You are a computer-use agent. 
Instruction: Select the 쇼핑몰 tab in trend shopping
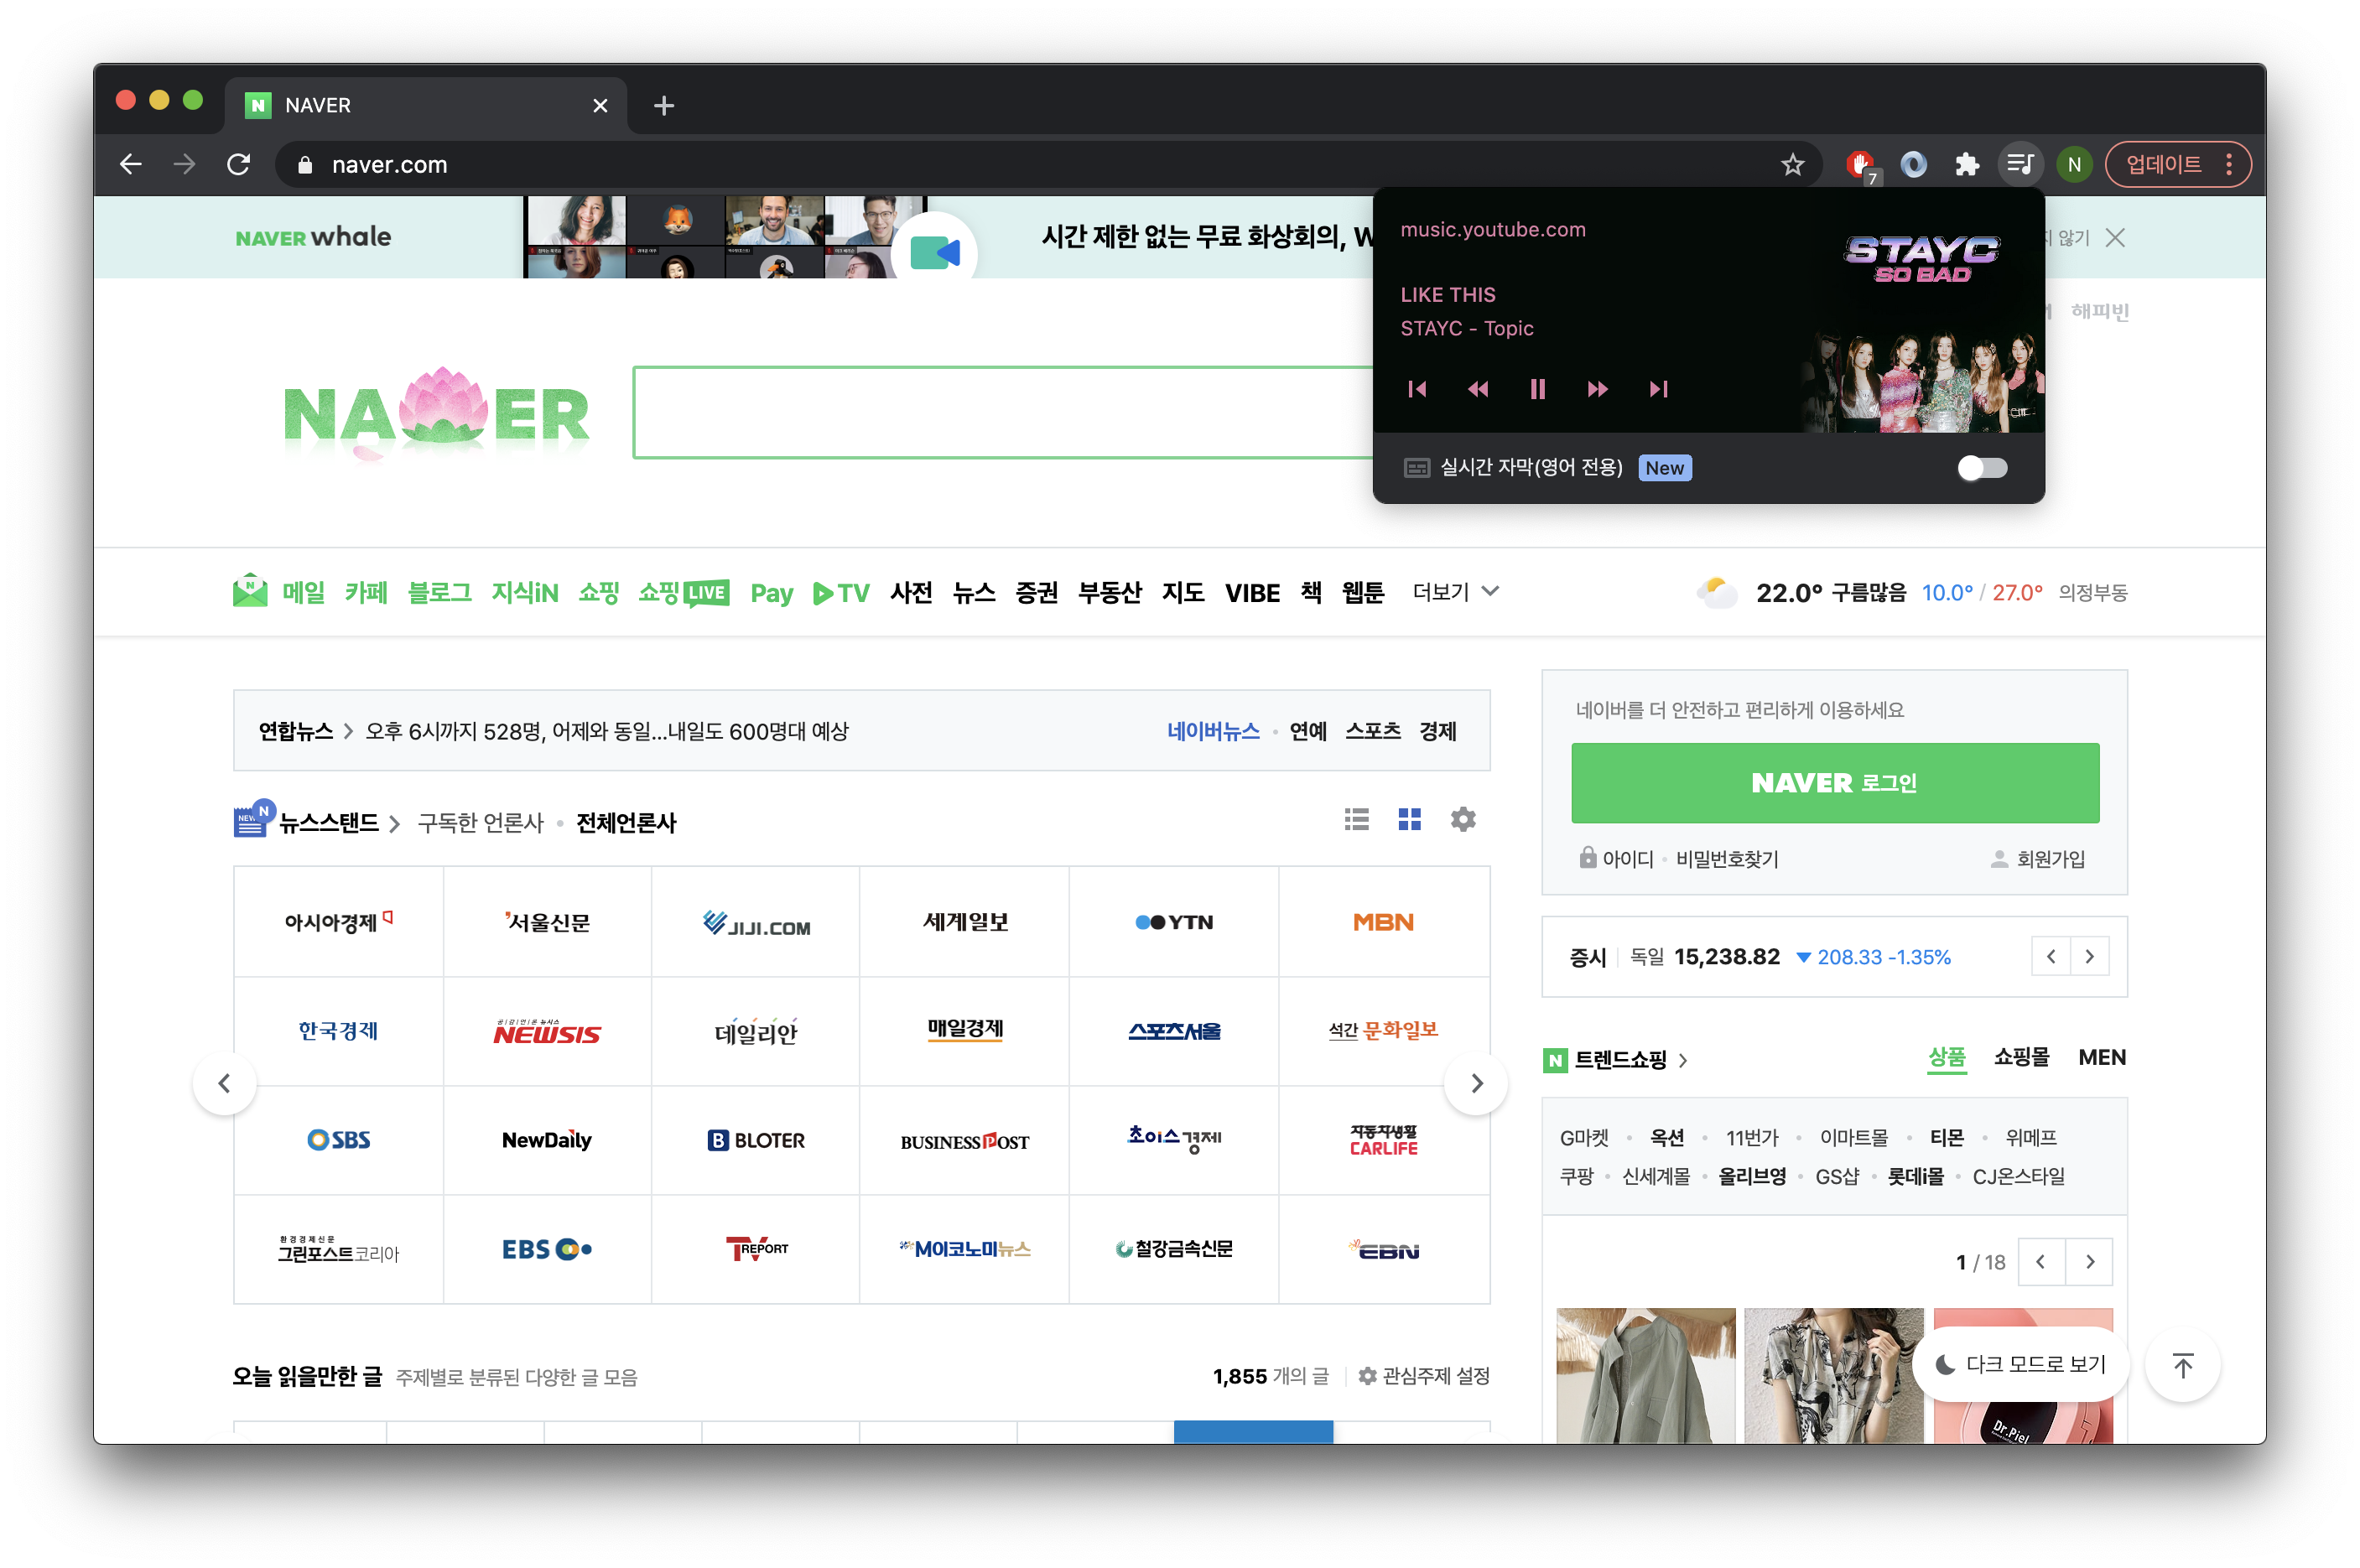pos(2021,1057)
